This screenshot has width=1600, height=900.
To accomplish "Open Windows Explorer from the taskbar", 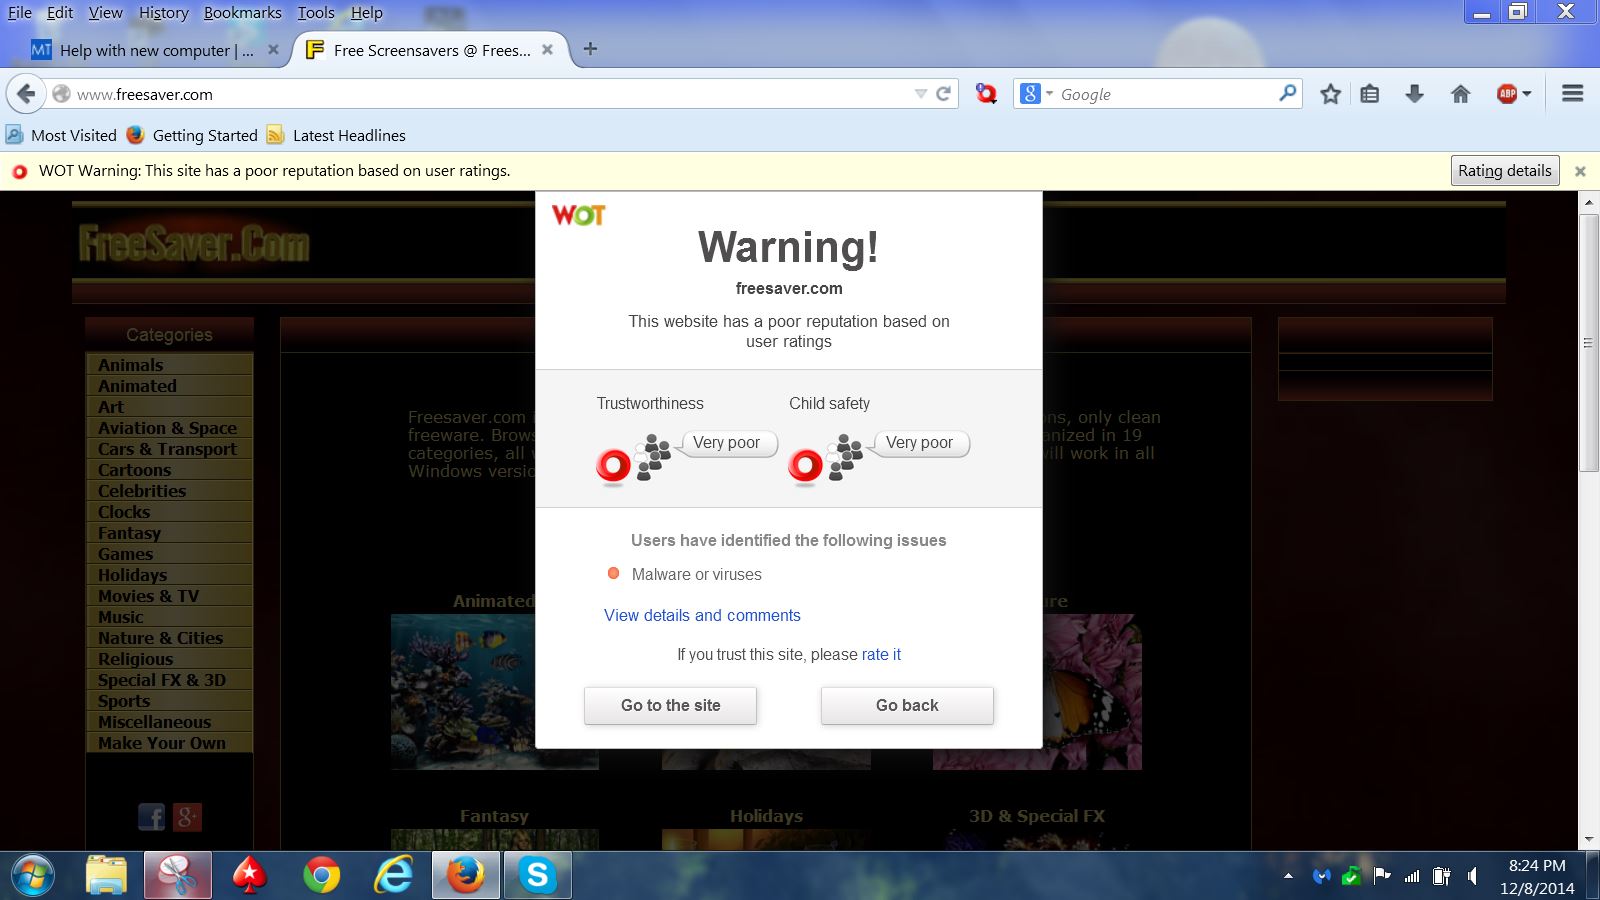I will pos(106,876).
